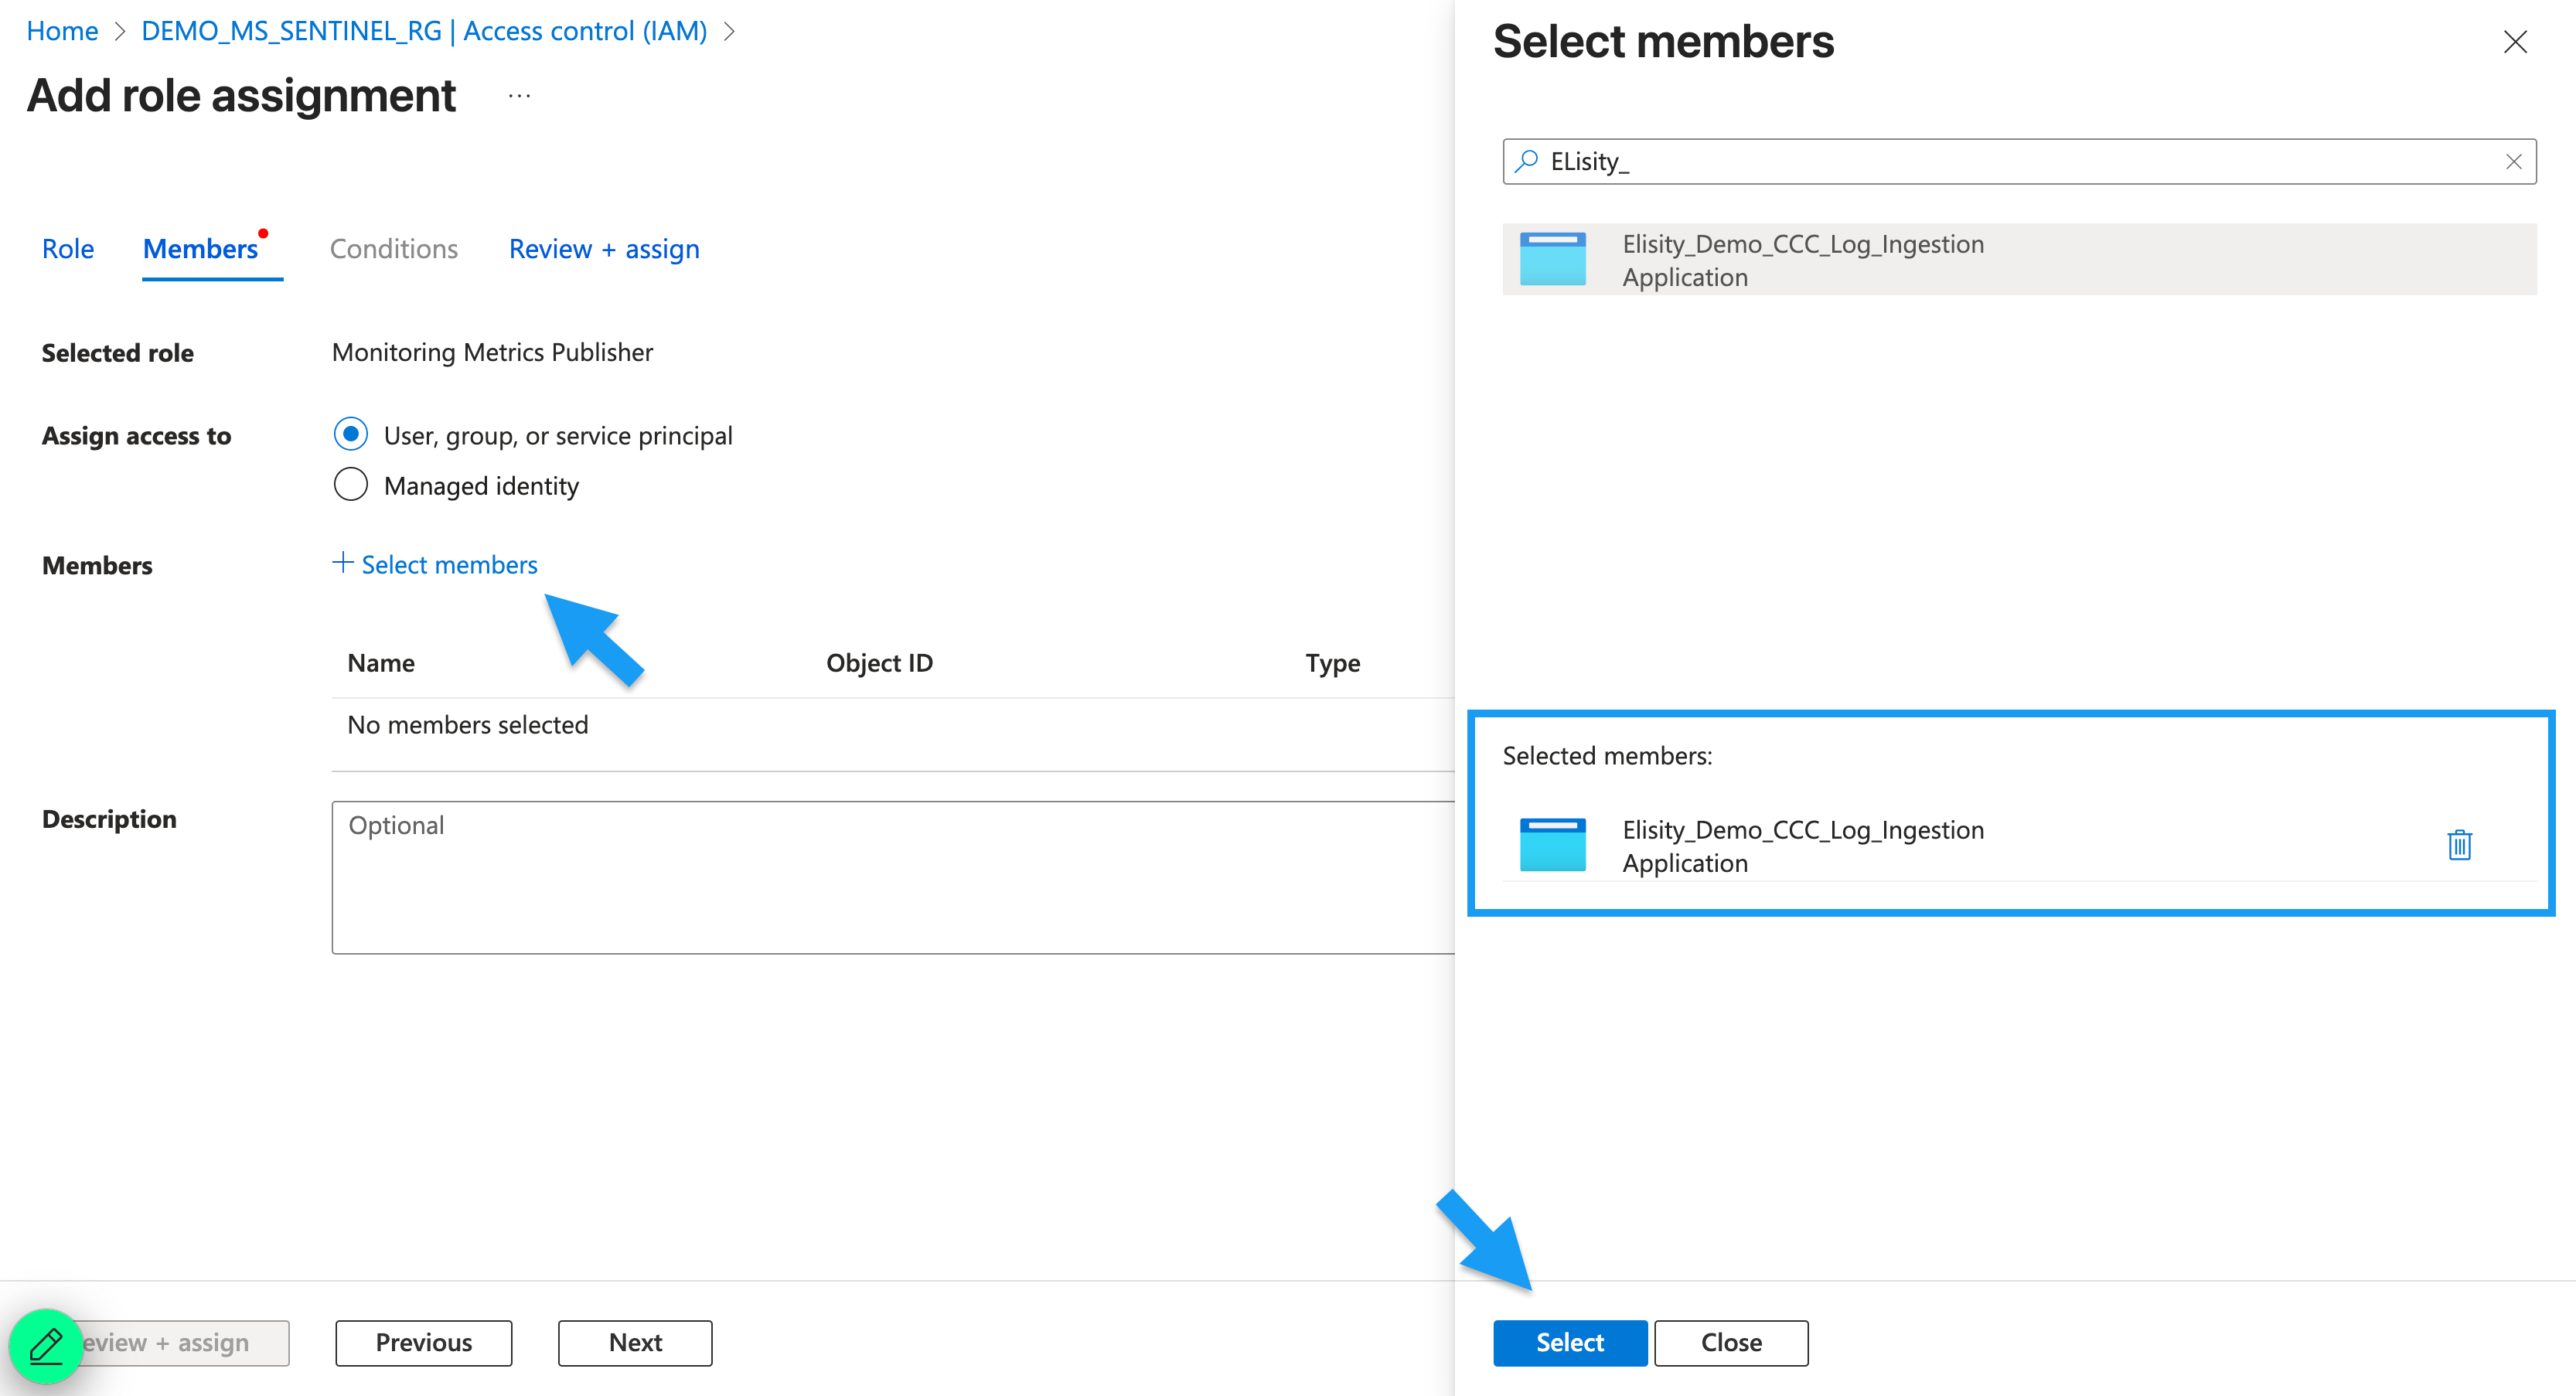
Task: Open the Conditions tab
Action: (x=393, y=248)
